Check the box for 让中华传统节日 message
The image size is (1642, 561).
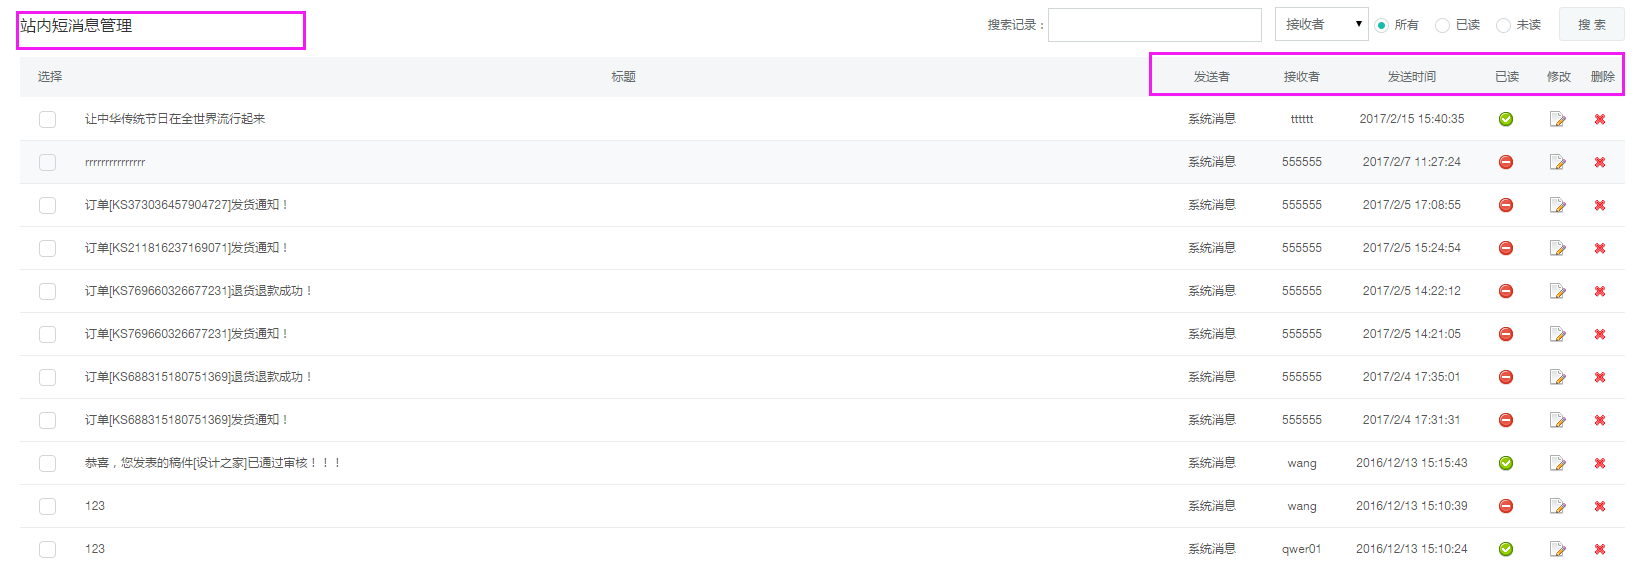pos(47,119)
